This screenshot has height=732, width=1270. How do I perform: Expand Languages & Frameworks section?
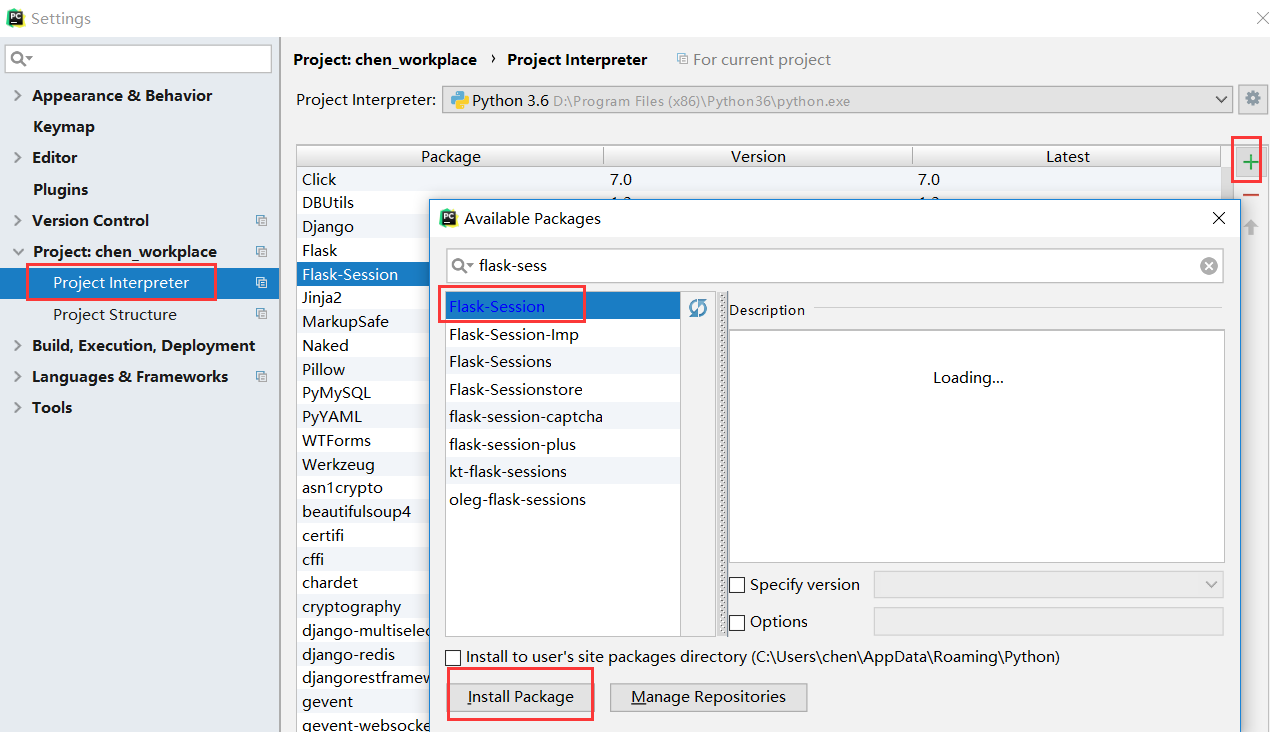point(18,377)
